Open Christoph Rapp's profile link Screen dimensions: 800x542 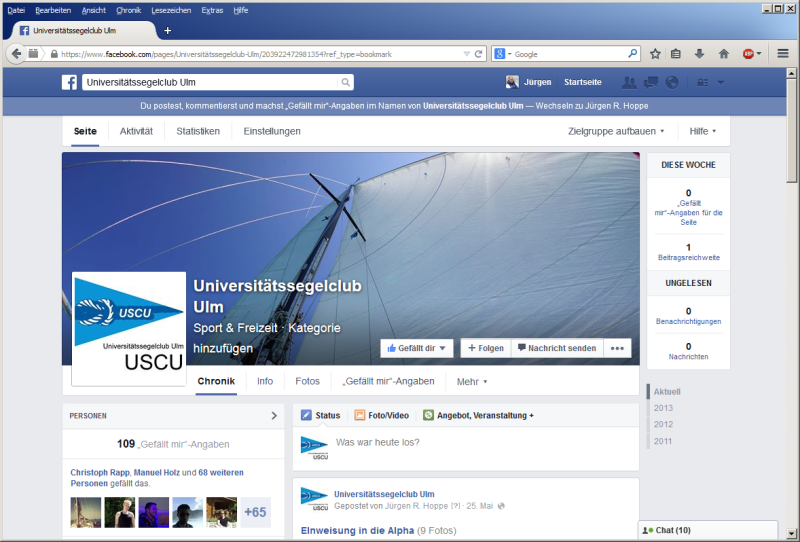click(x=100, y=473)
